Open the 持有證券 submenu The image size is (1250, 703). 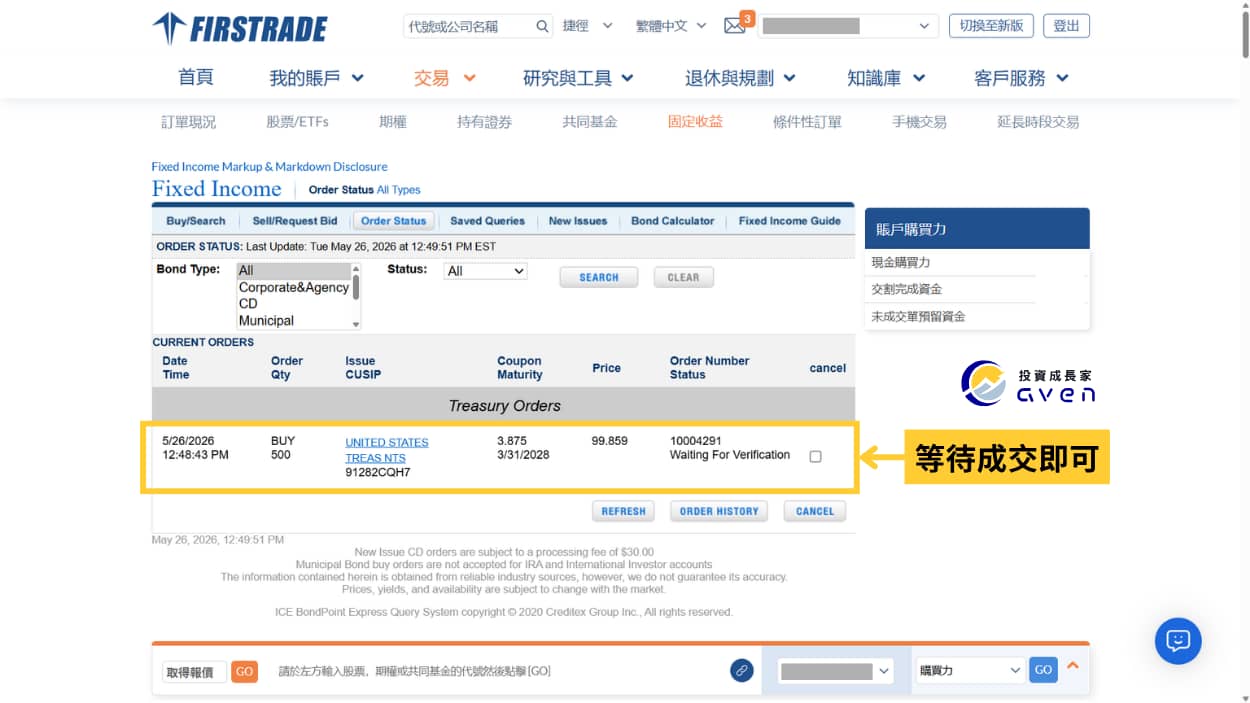[484, 122]
